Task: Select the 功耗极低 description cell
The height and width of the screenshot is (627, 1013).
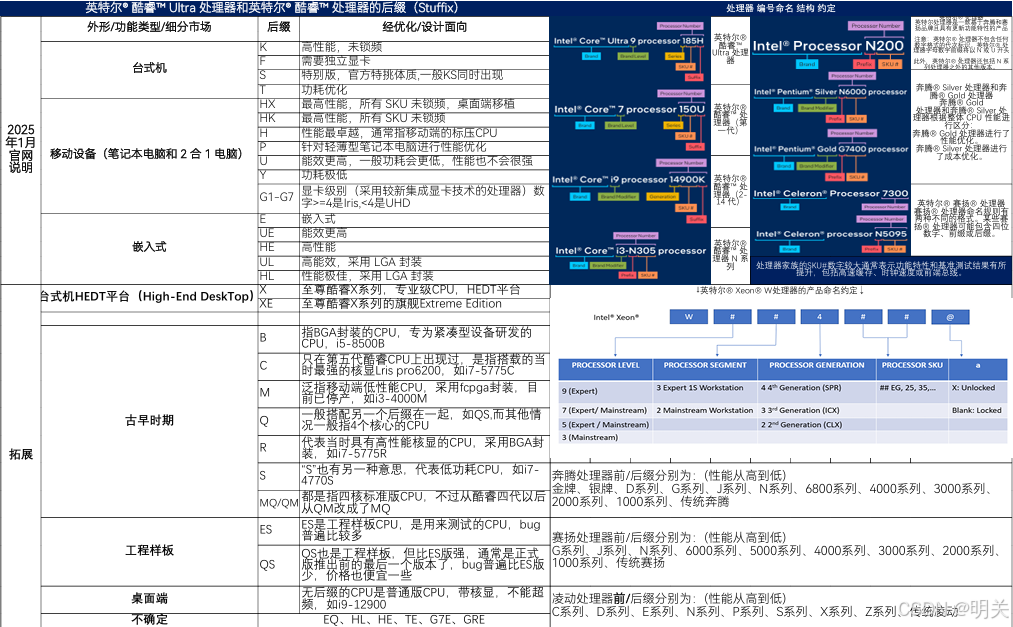Action: tap(424, 176)
